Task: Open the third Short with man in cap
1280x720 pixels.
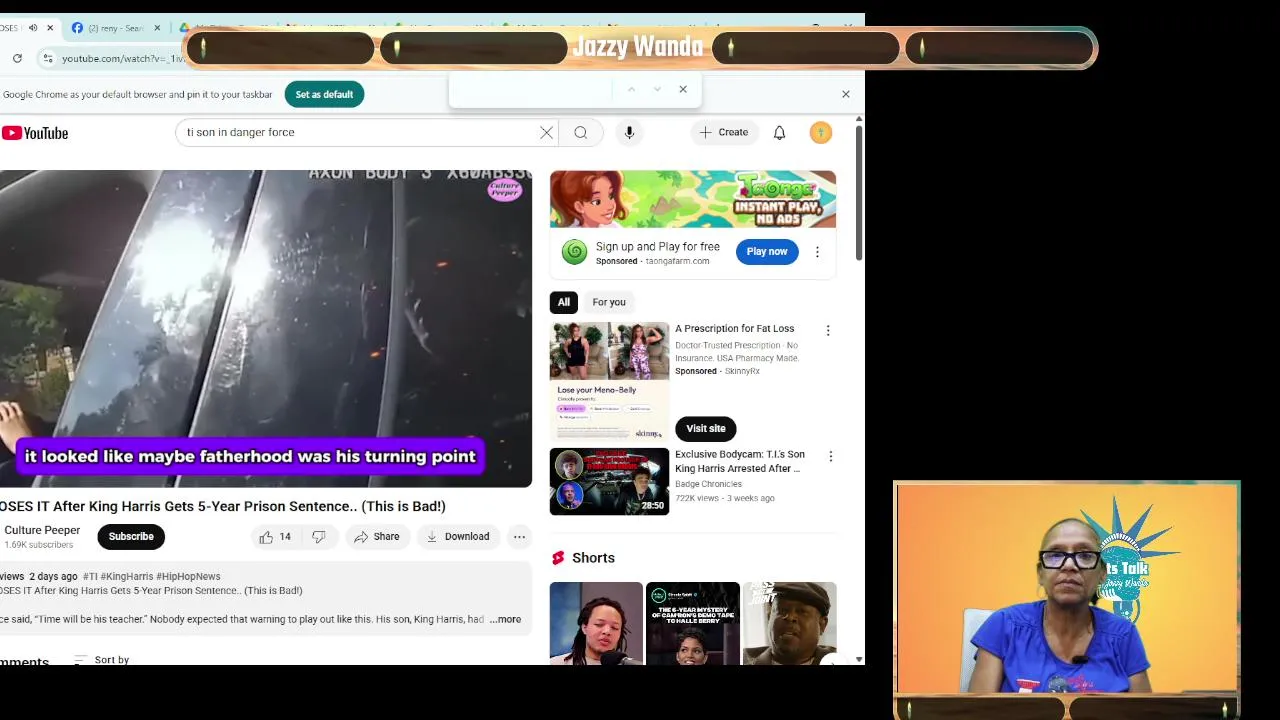Action: (x=790, y=623)
